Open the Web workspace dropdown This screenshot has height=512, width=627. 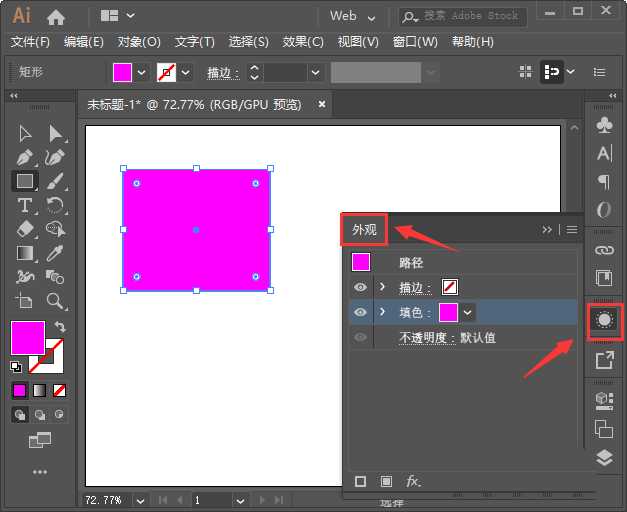click(x=352, y=16)
